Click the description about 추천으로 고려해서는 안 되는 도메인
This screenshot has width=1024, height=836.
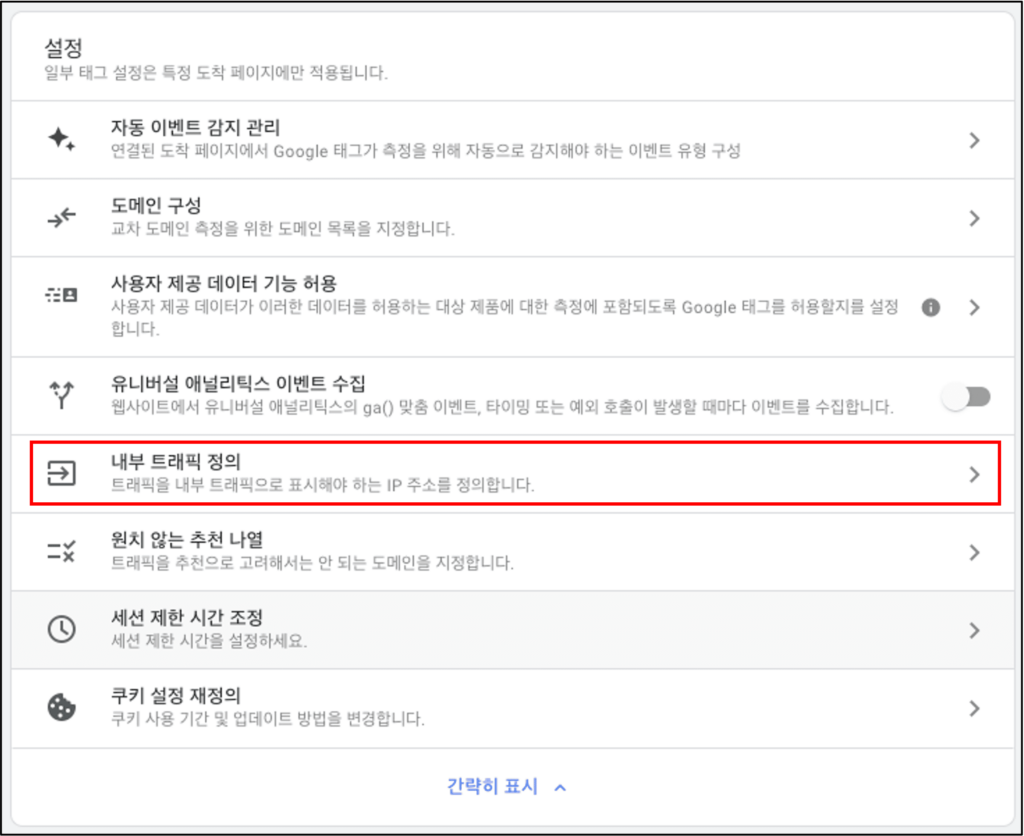[312, 562]
